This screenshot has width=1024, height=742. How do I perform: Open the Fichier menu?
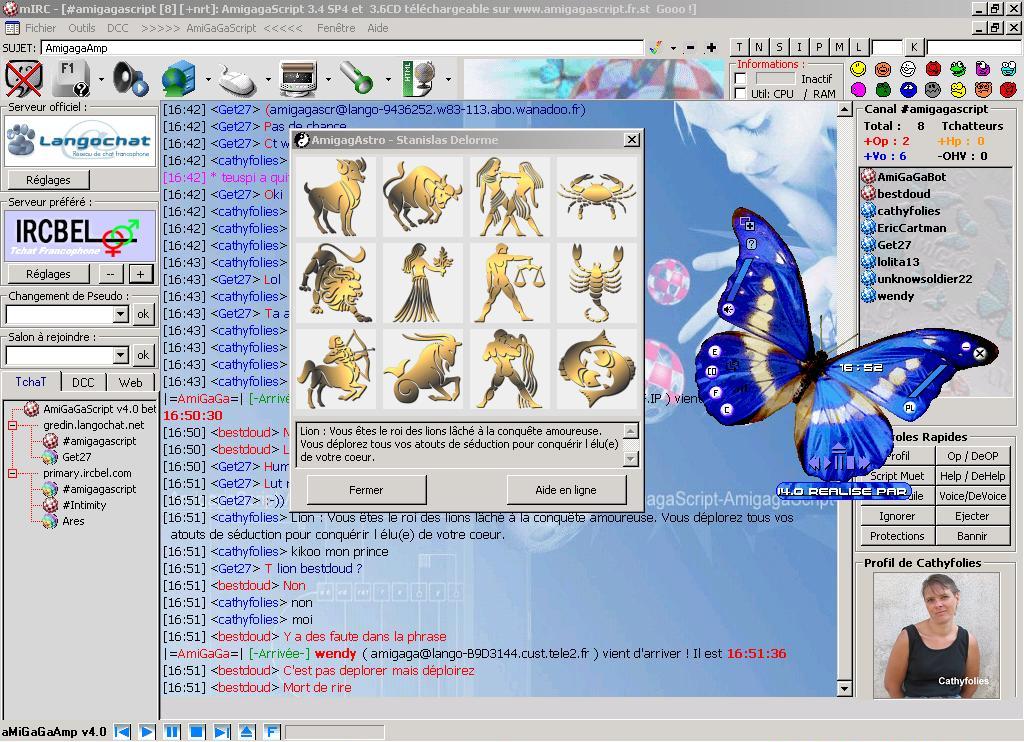tap(40, 28)
